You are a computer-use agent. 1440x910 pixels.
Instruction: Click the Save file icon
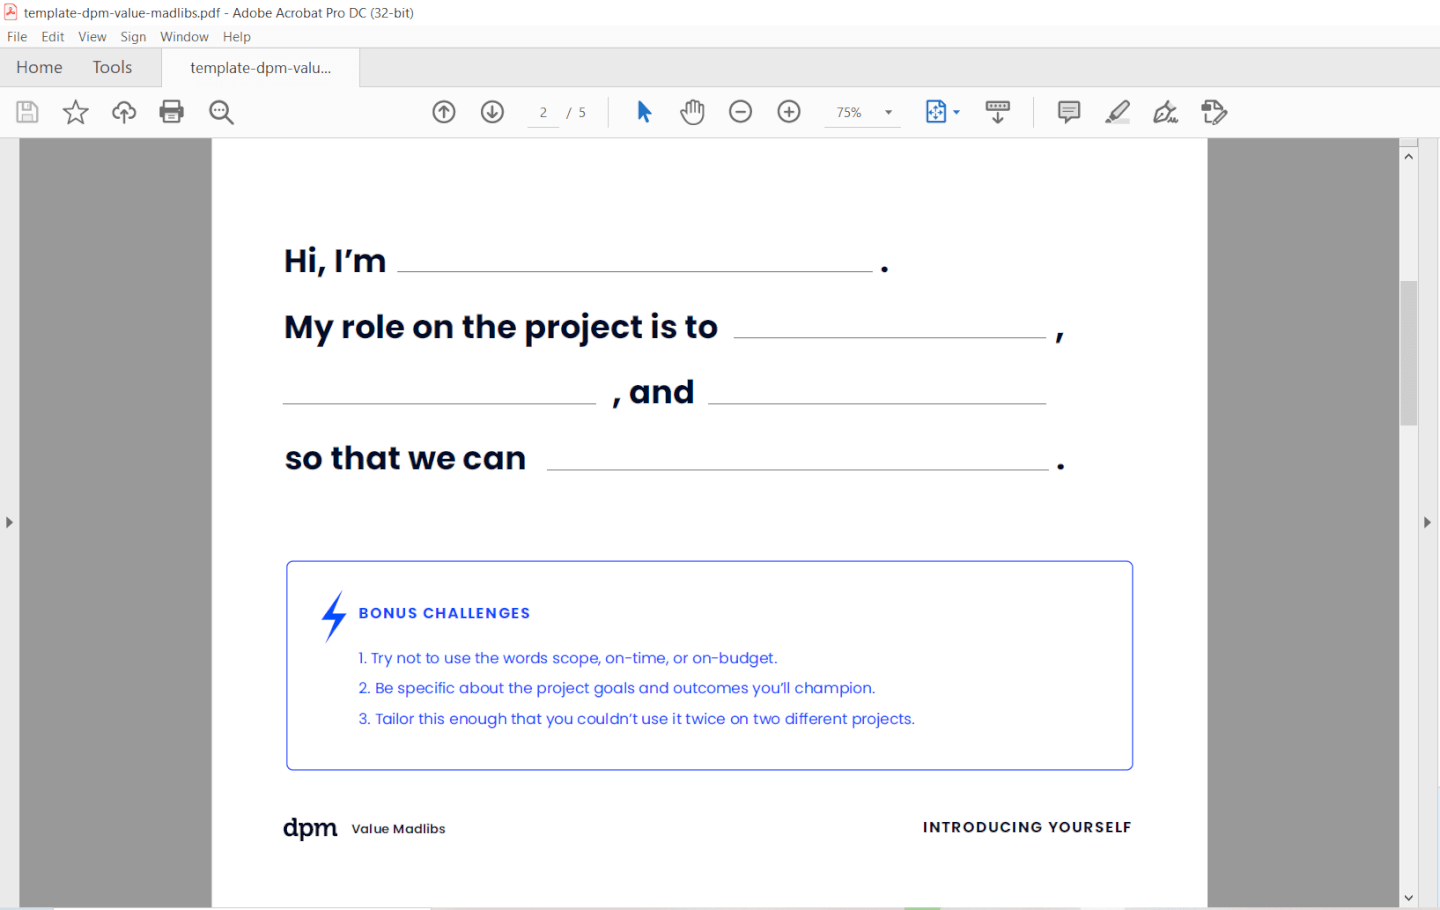[x=27, y=112]
